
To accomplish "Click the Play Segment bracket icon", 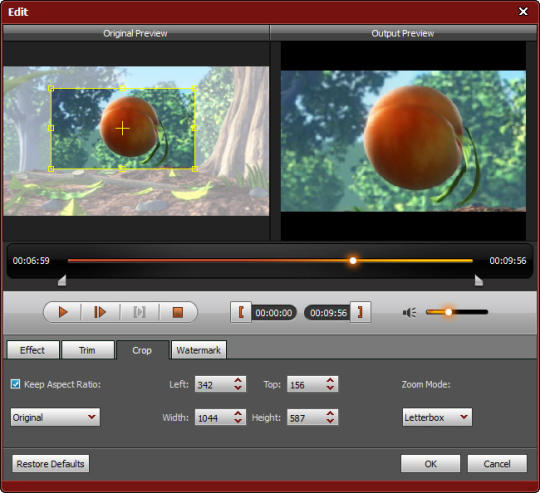I will [139, 312].
